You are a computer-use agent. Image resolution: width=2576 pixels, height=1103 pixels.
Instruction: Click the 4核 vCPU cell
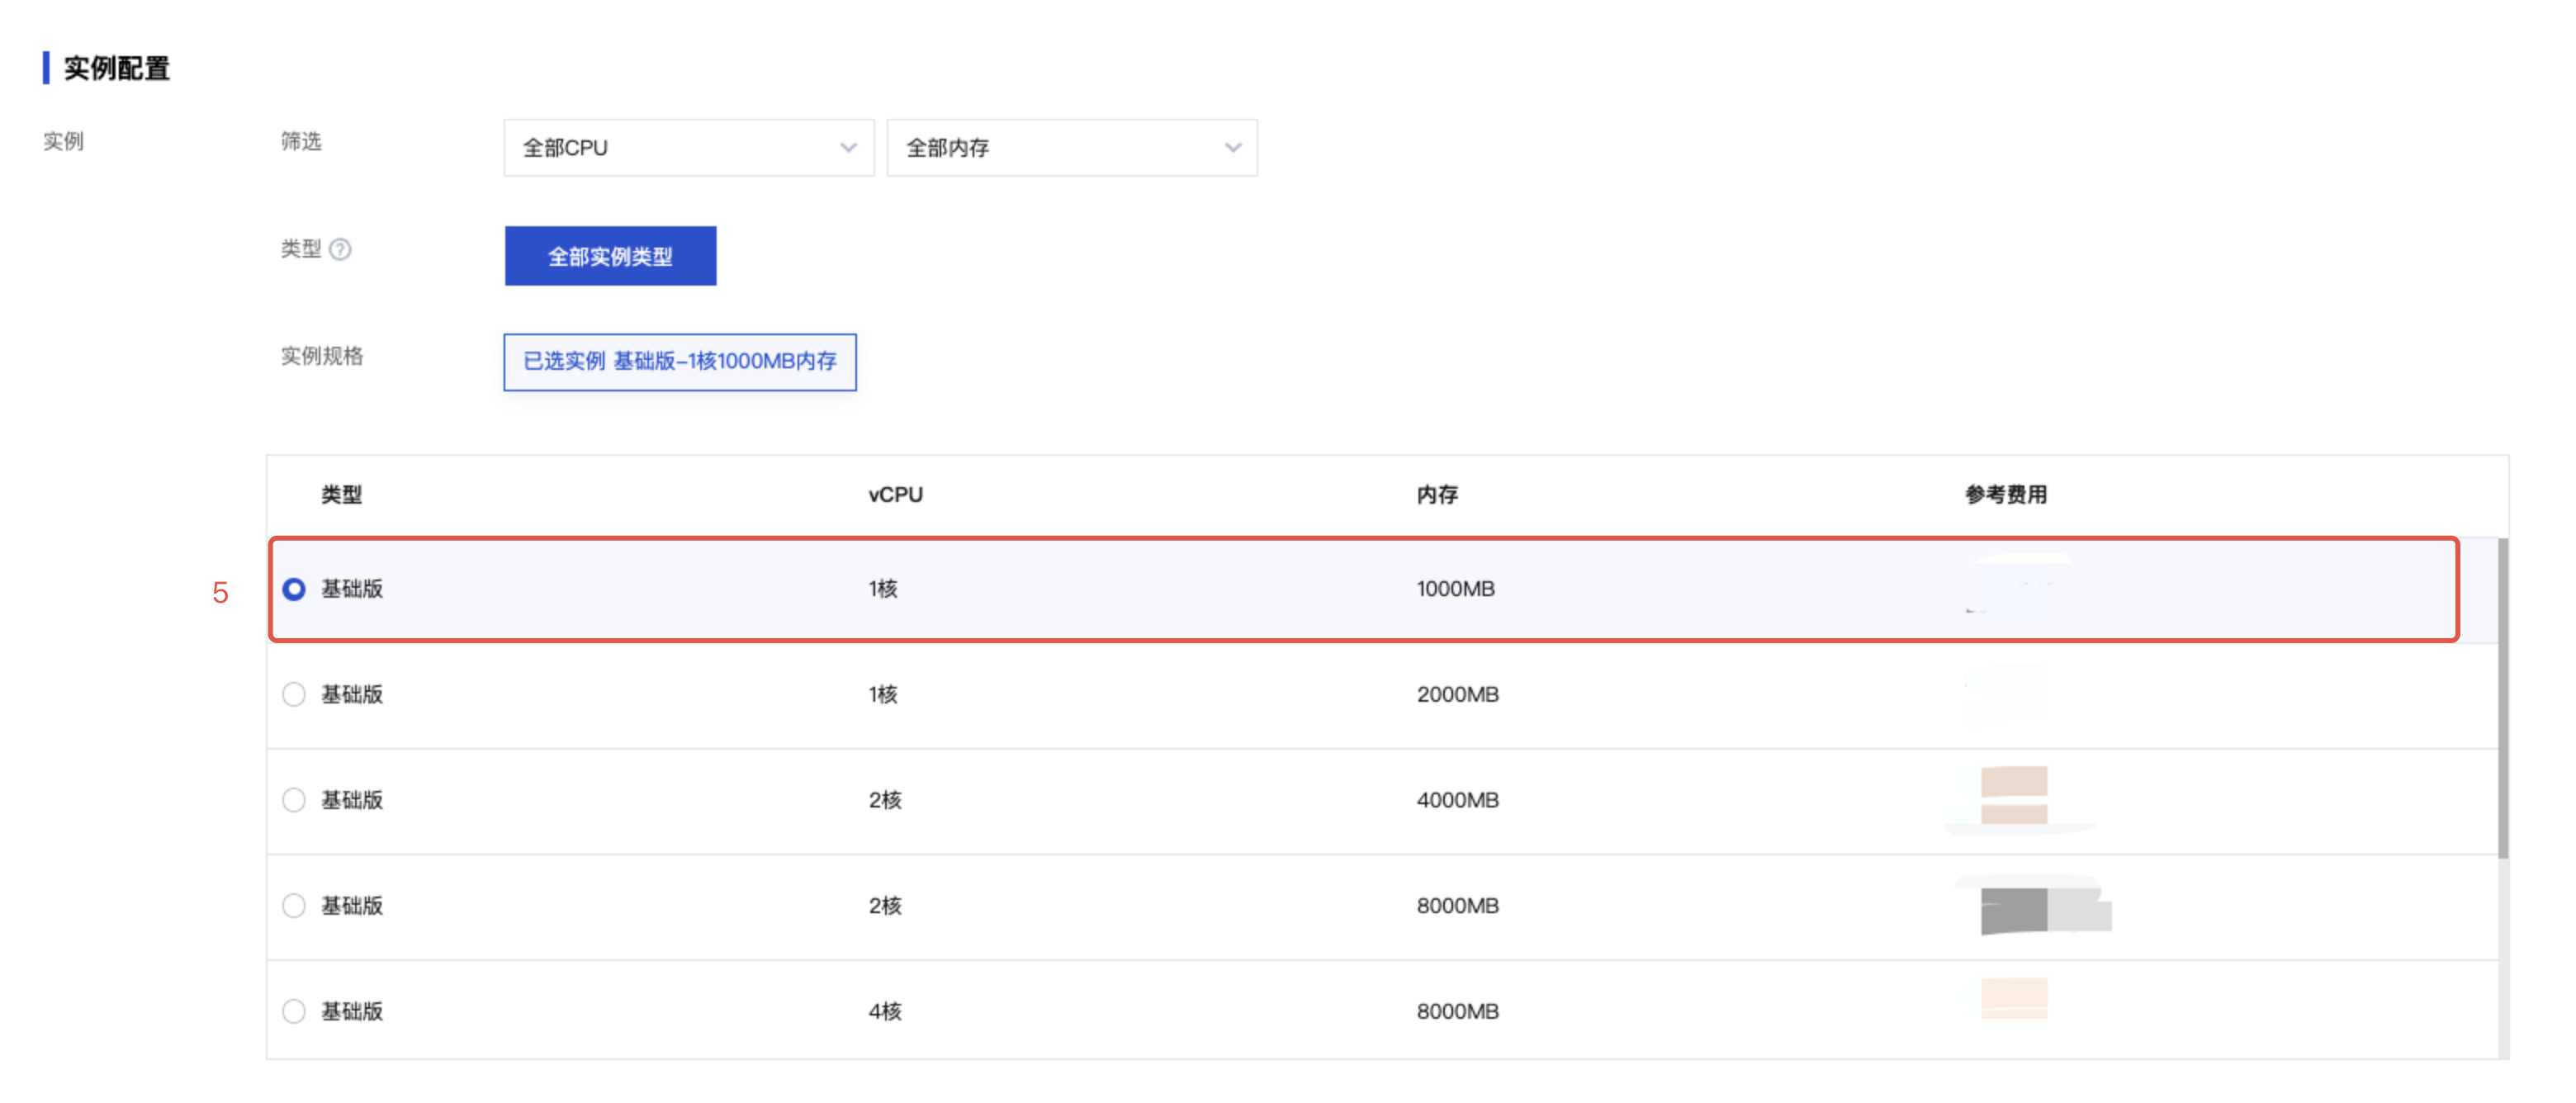tap(885, 1011)
